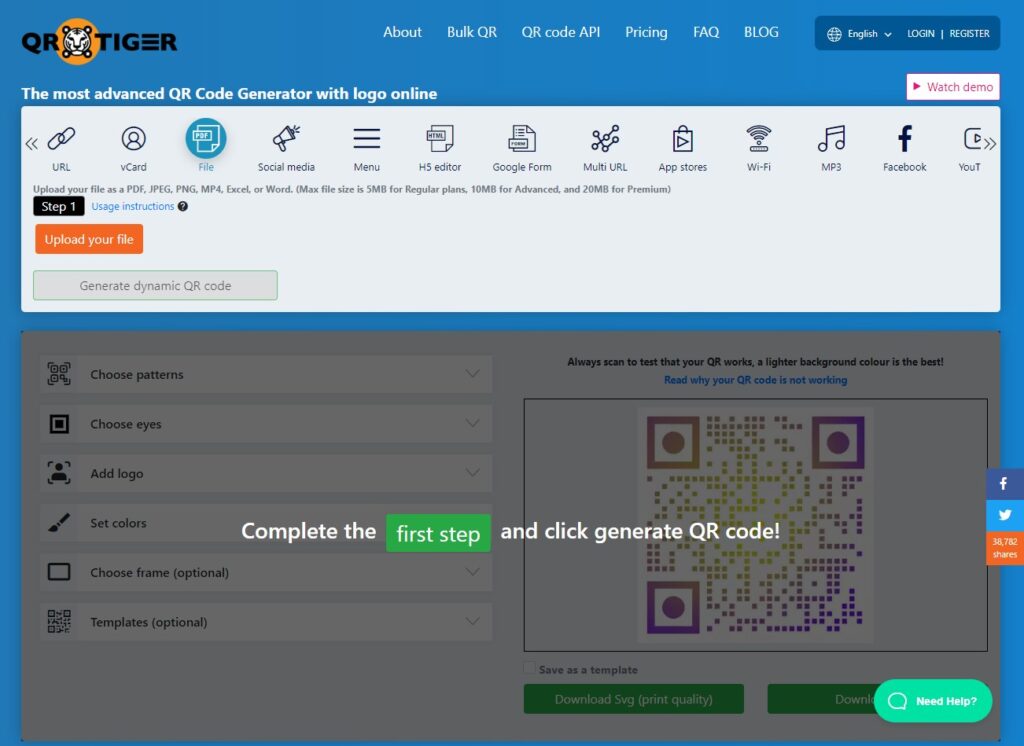Select the Wi-Fi QR type icon
The height and width of the screenshot is (746, 1024).
[x=759, y=138]
